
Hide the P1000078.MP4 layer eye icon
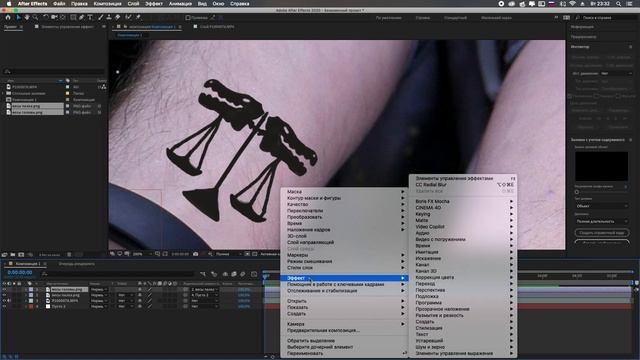coord(4,301)
